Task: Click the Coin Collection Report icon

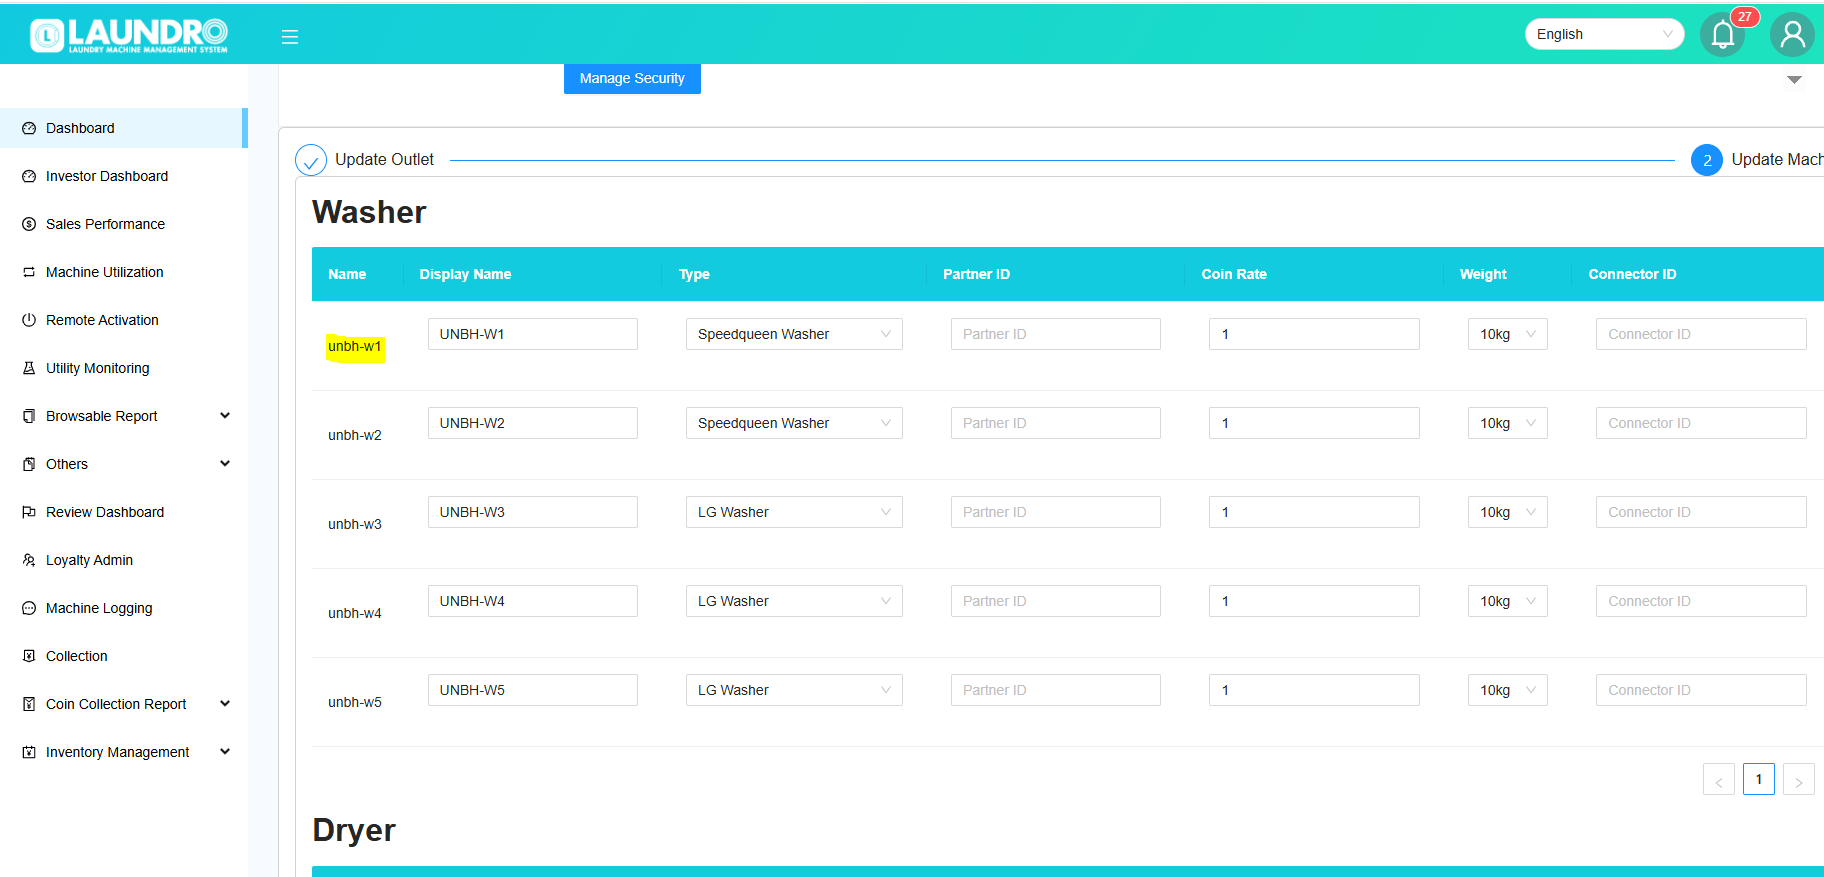Action: pos(29,704)
